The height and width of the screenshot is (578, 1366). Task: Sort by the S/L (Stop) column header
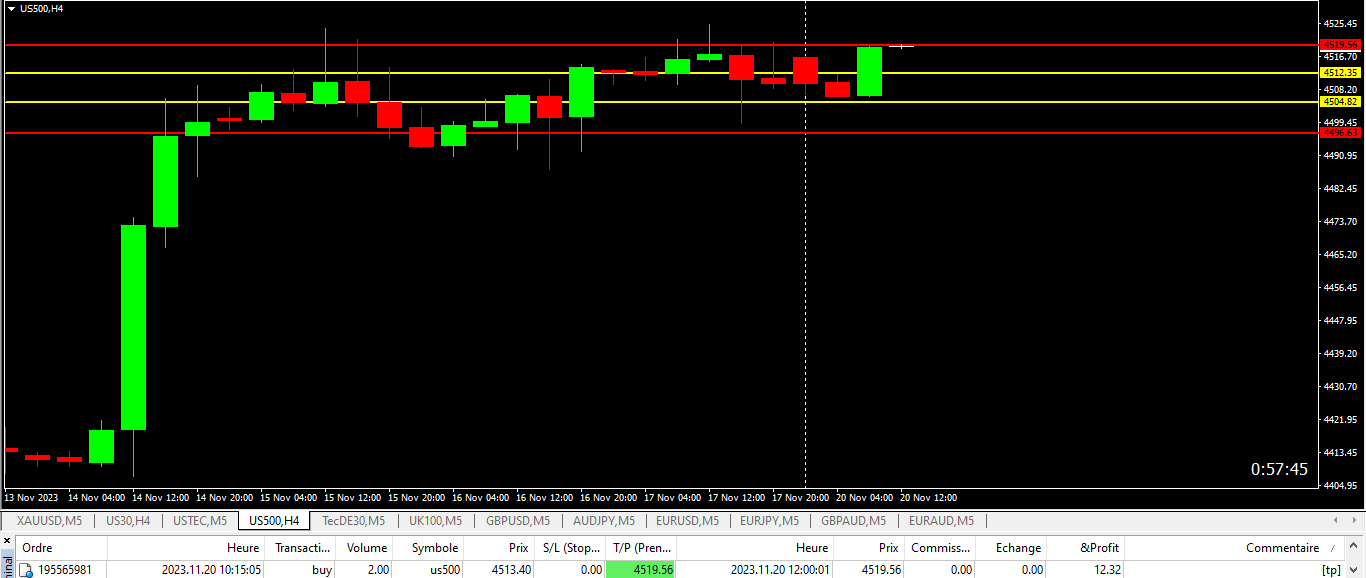click(x=570, y=548)
